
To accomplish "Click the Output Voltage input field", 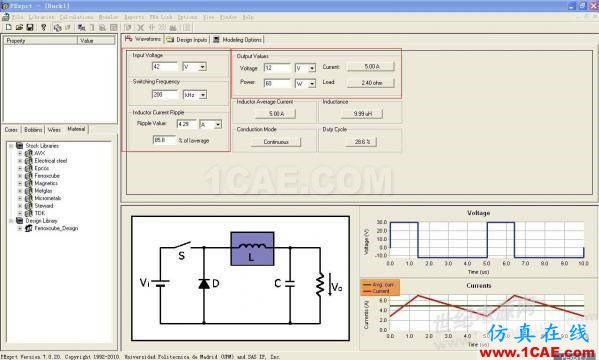I will pos(277,68).
